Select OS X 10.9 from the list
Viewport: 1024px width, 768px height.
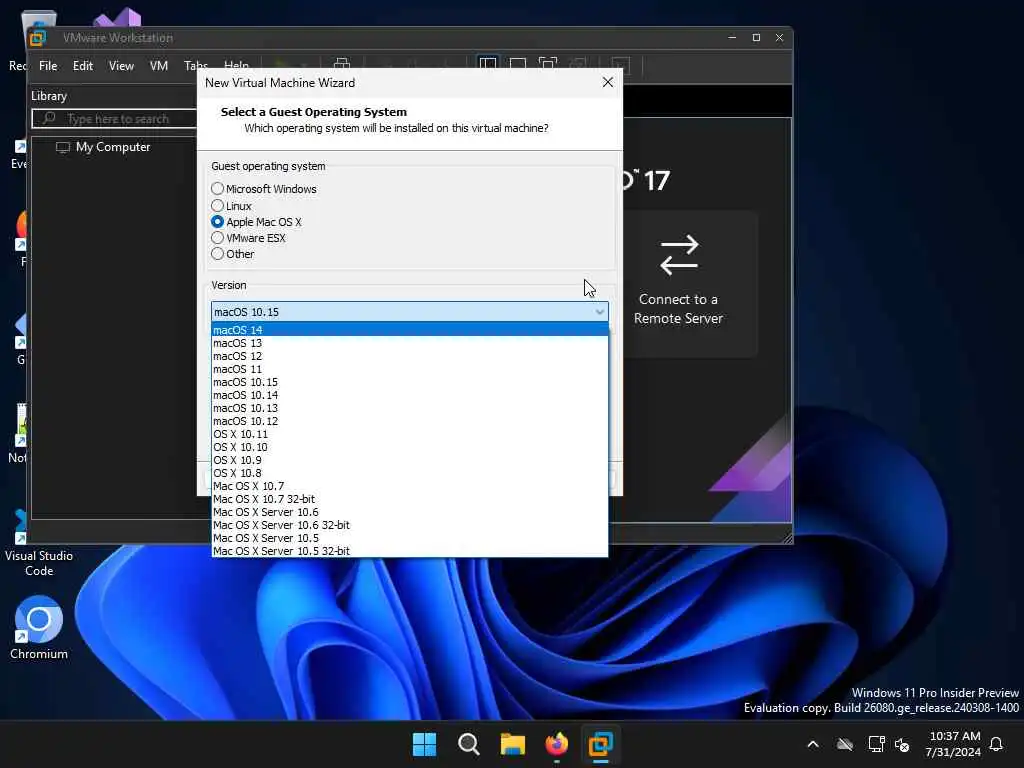(409, 460)
